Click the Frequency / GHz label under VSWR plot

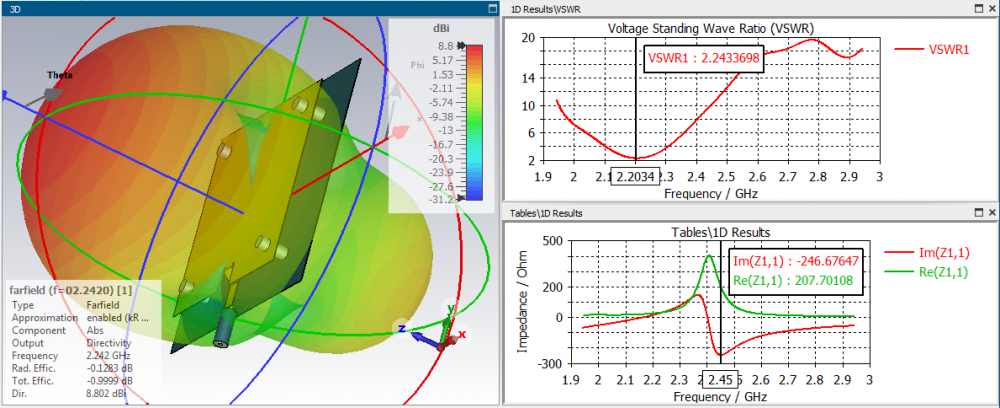(x=710, y=193)
